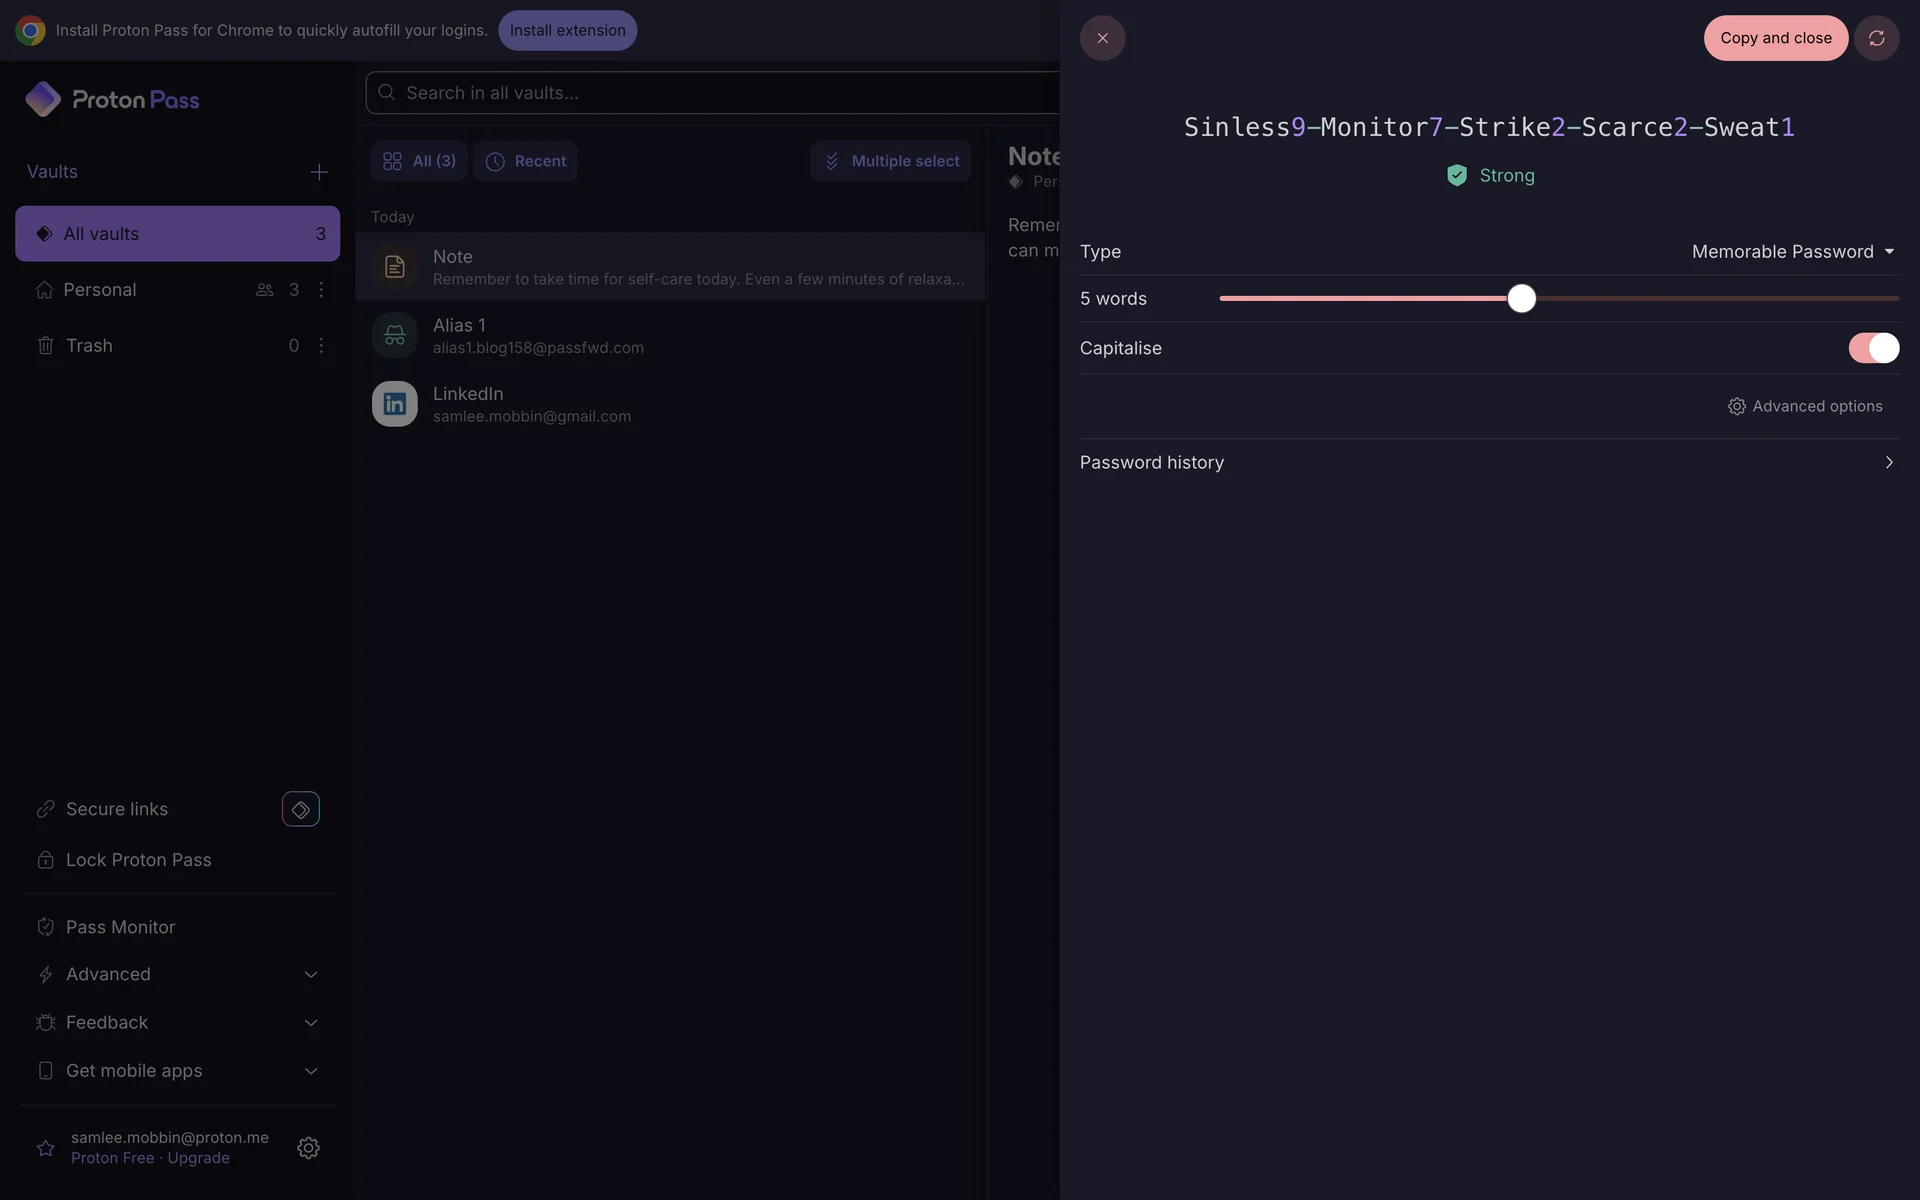
Task: Open the Password history row
Action: pos(1488,462)
